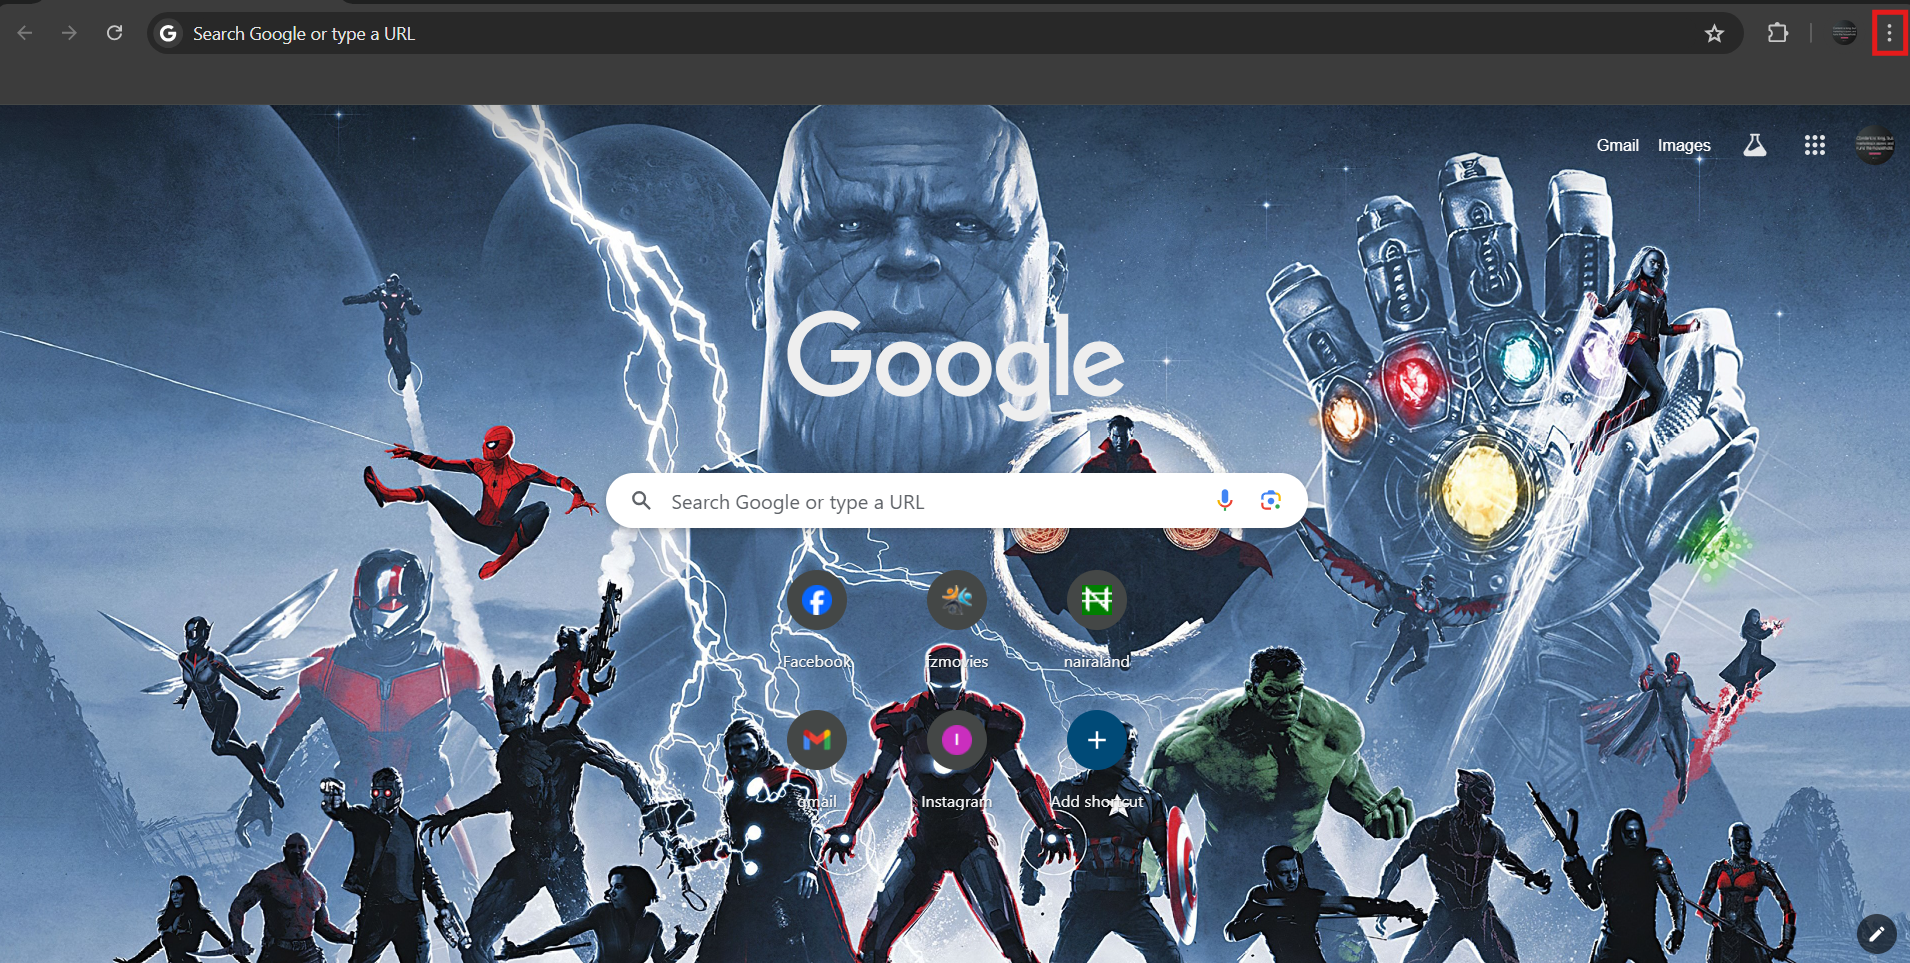
Task: Reload the current page
Action: (115, 33)
